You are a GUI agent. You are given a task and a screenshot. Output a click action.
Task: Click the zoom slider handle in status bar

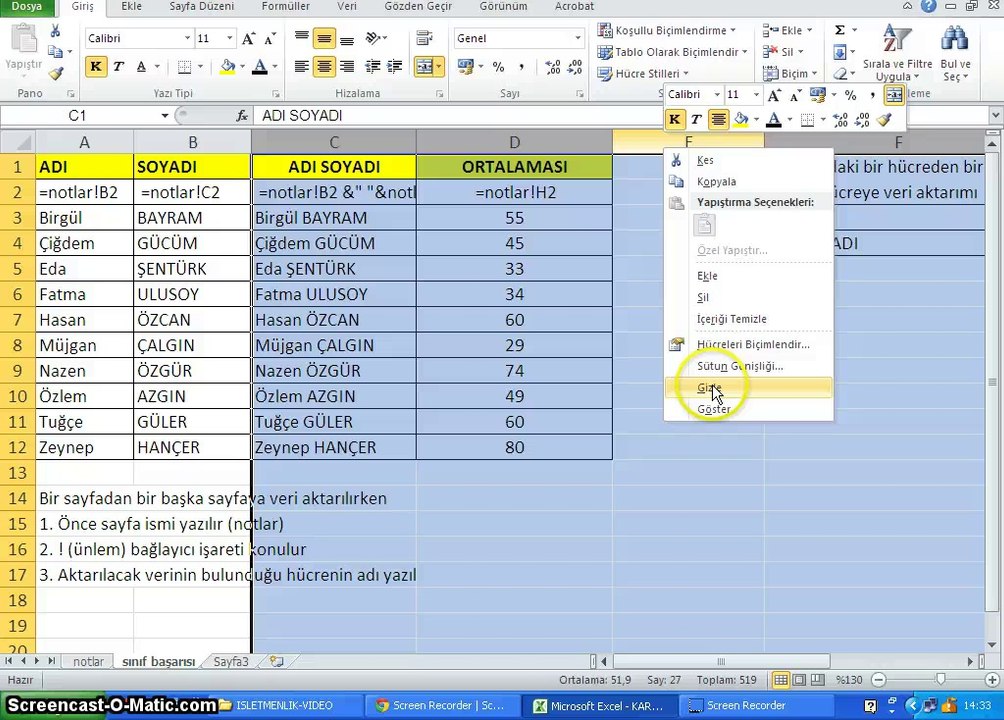pos(940,680)
